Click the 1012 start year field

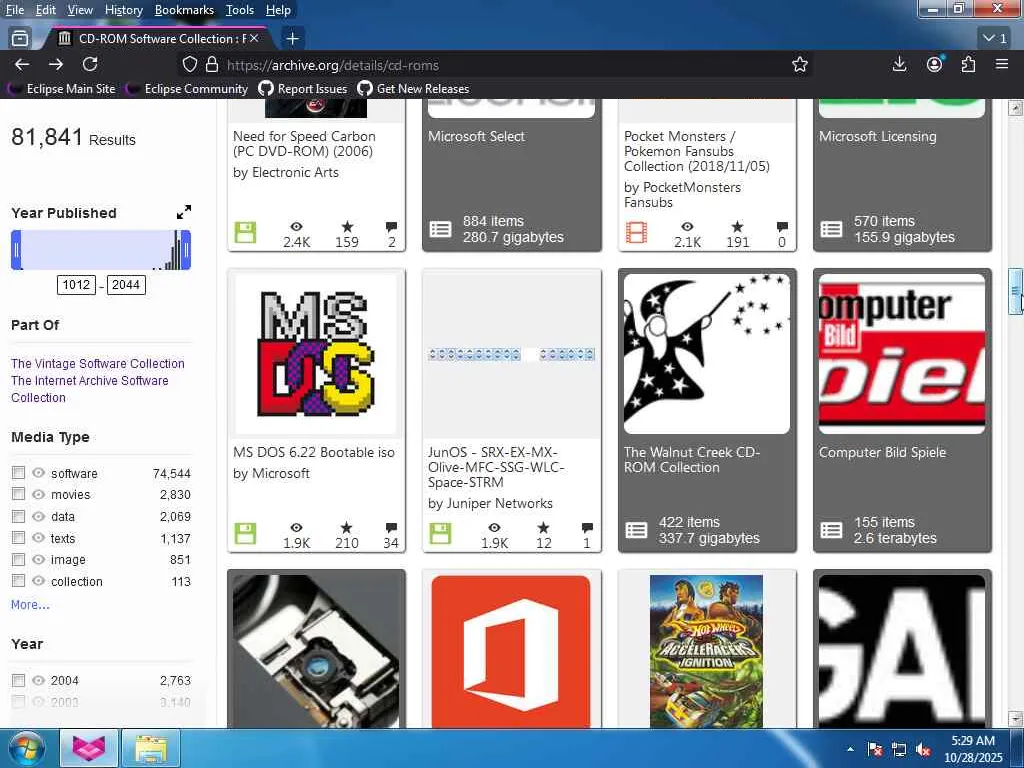tap(76, 285)
